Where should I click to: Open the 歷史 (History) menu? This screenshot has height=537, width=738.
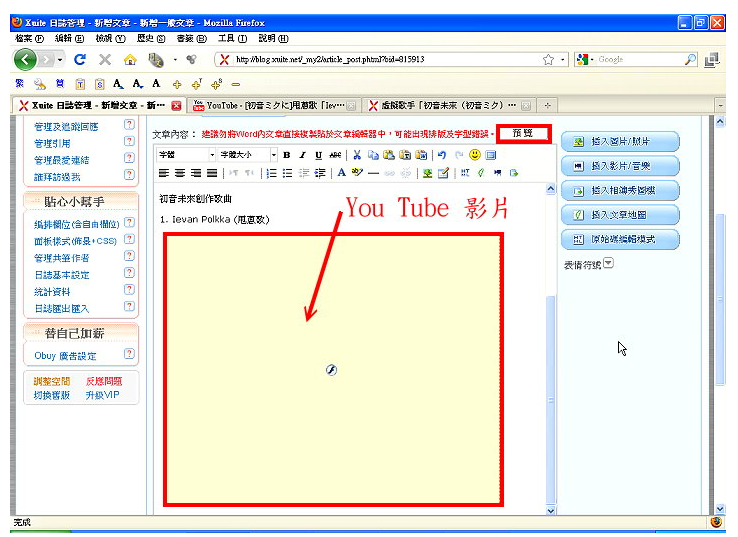pos(151,39)
